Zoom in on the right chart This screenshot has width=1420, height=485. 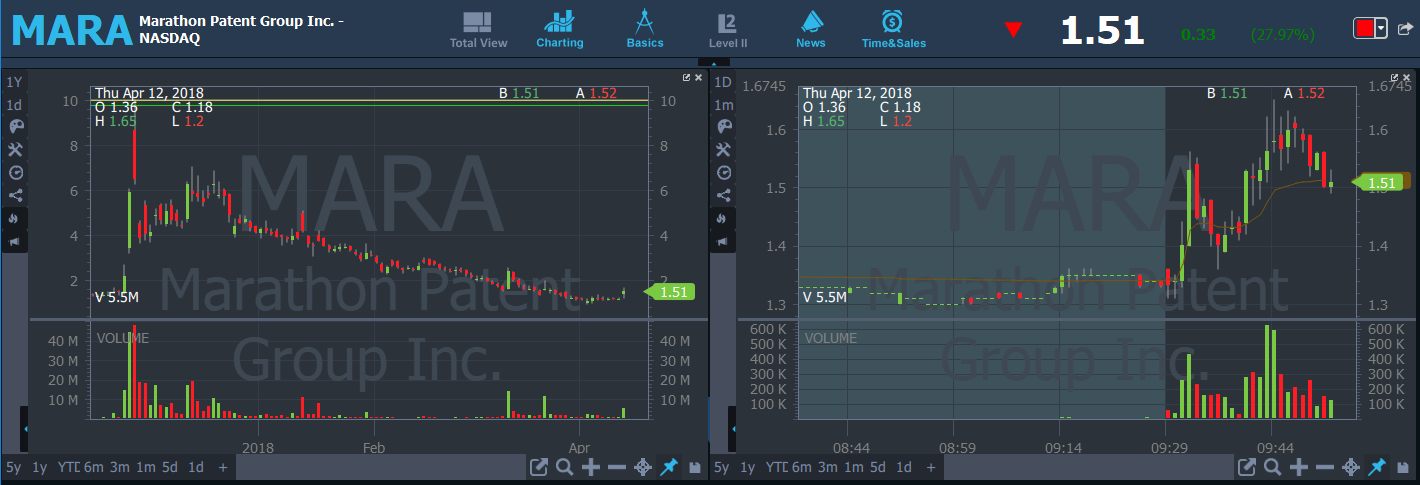pos(1299,467)
